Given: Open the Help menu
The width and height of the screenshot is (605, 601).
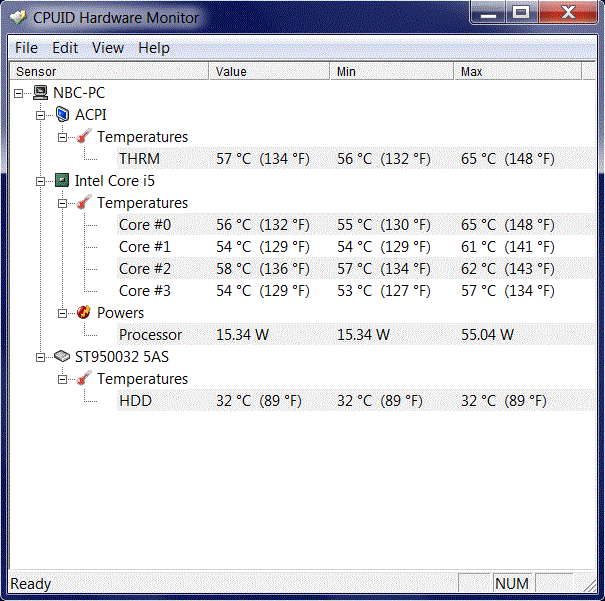Looking at the screenshot, I should coord(154,48).
